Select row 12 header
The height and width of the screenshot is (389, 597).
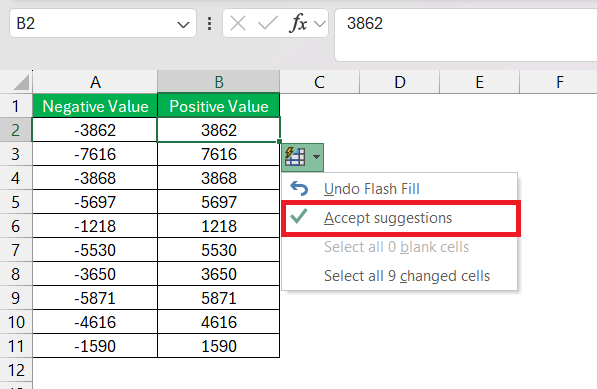(16, 370)
